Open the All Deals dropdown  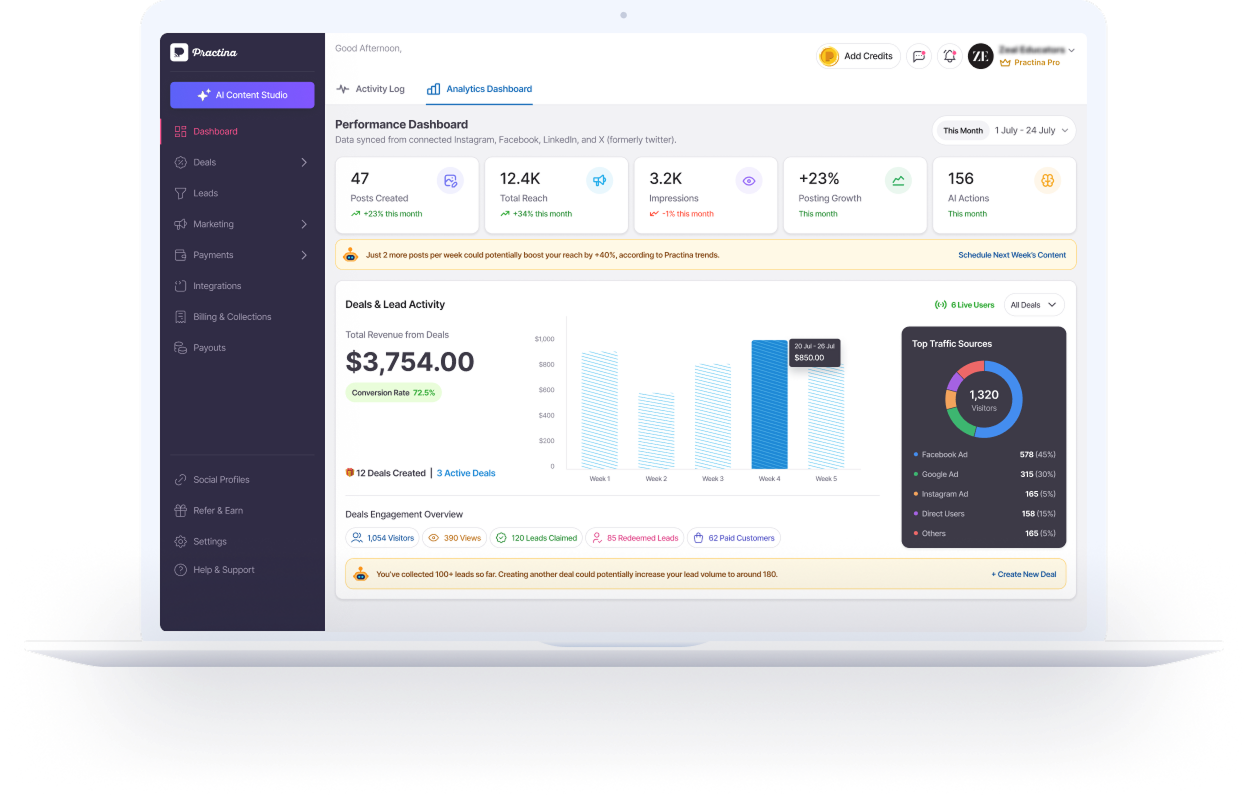[x=1033, y=305]
